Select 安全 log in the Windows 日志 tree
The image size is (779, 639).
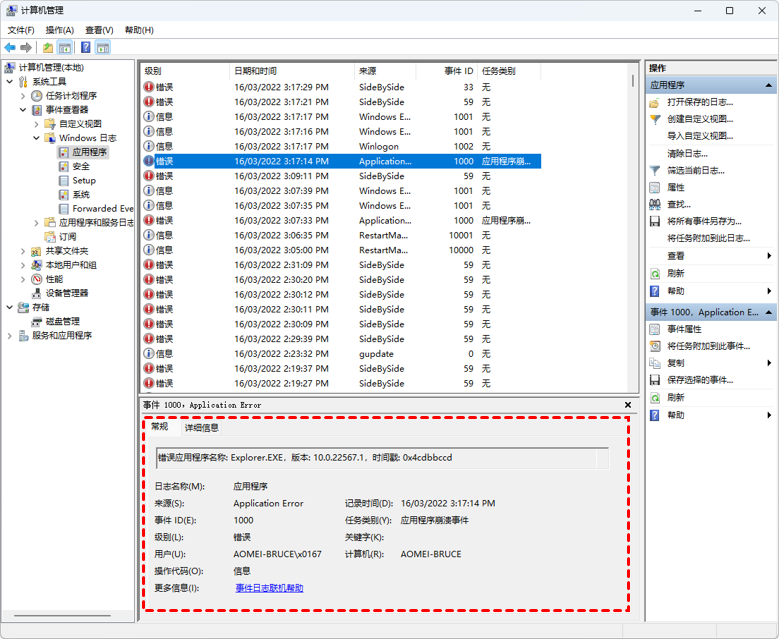click(81, 166)
